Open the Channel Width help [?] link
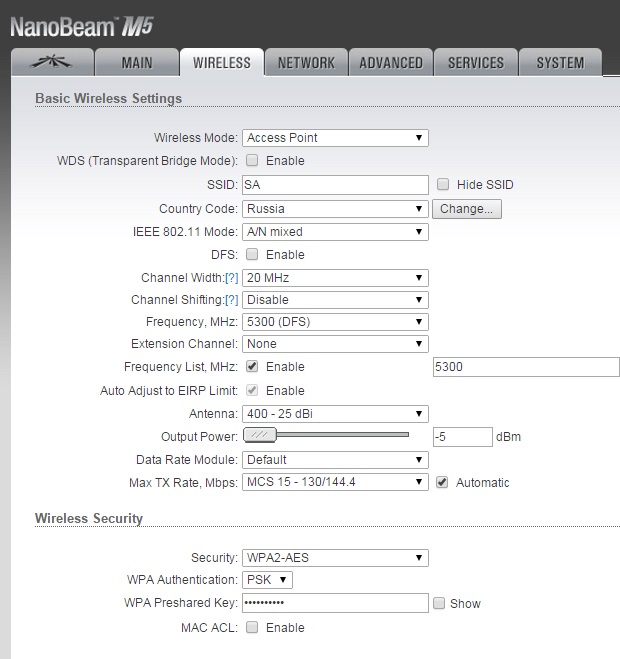Image resolution: width=620 pixels, height=659 pixels. (x=232, y=278)
